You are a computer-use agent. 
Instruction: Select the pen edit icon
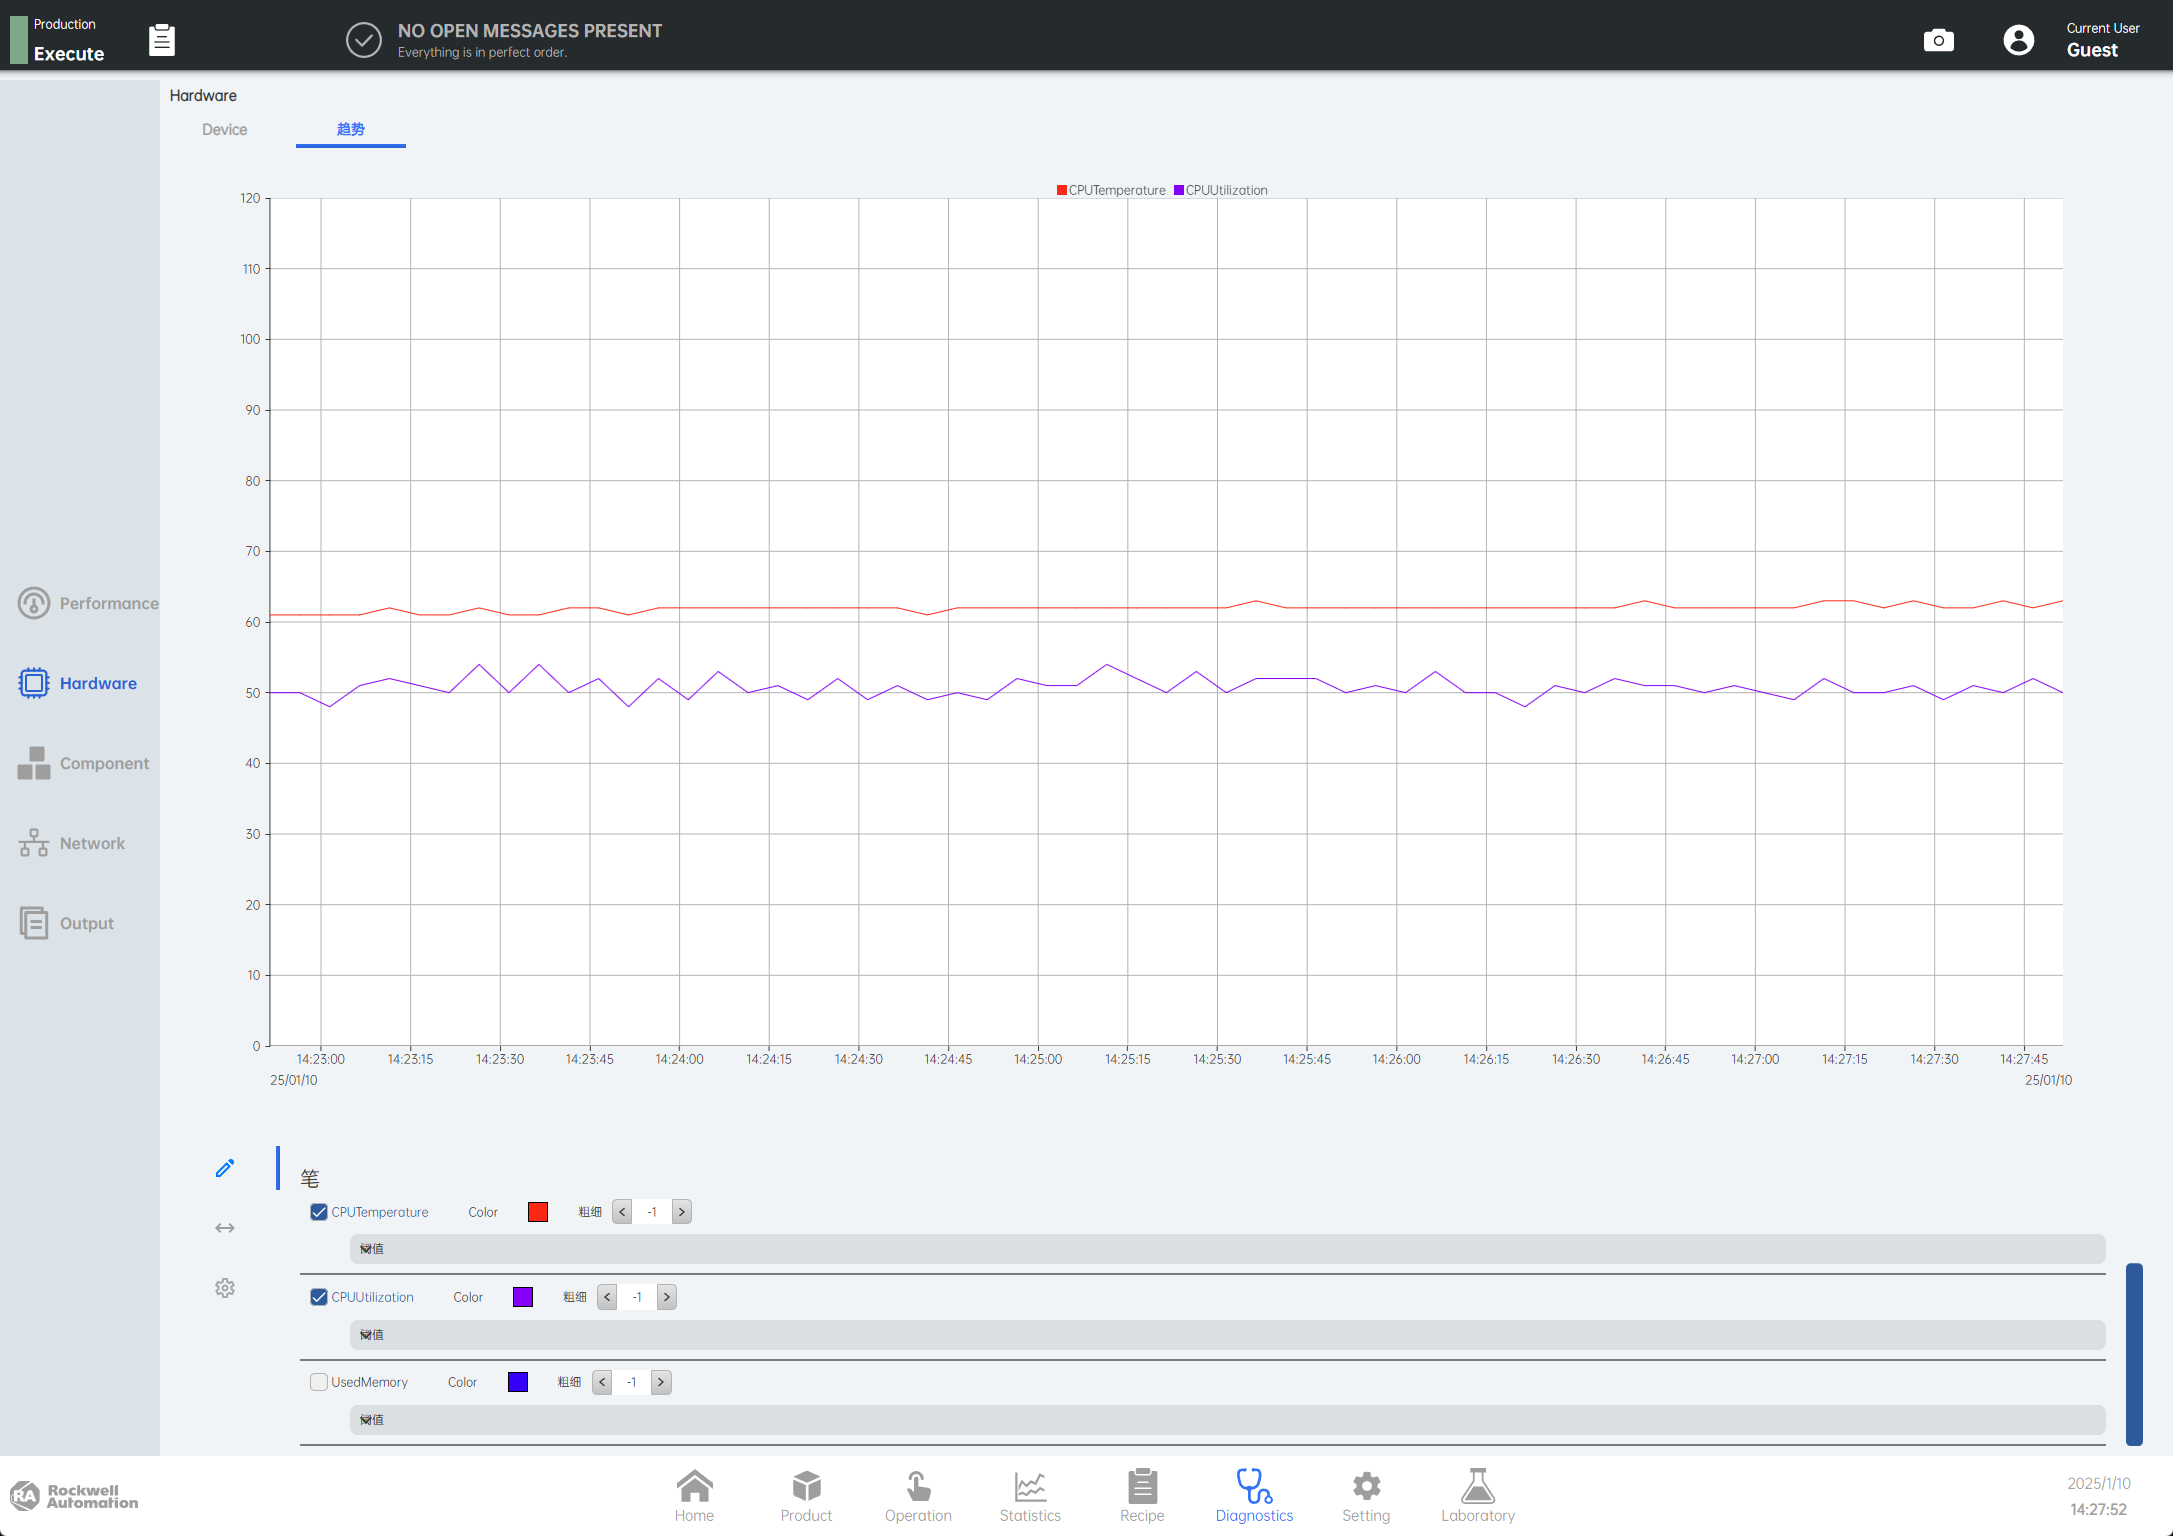pos(225,1168)
